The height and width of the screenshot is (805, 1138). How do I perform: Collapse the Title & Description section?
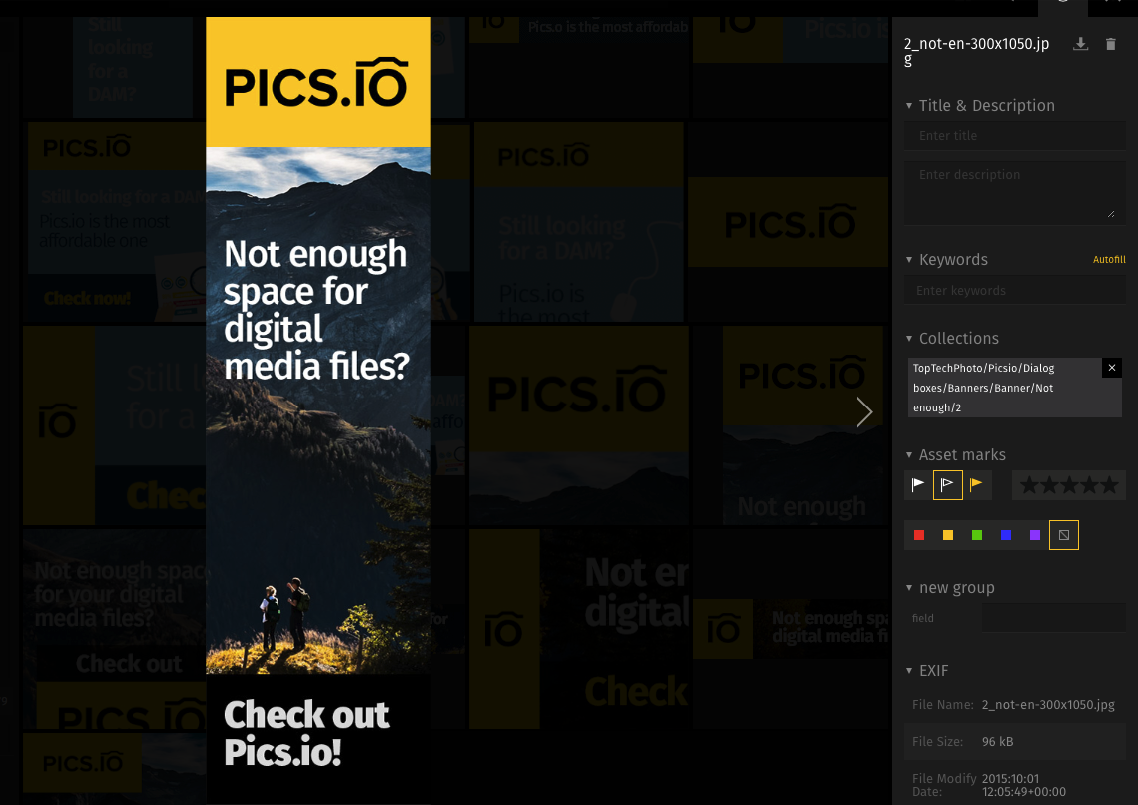click(x=909, y=106)
